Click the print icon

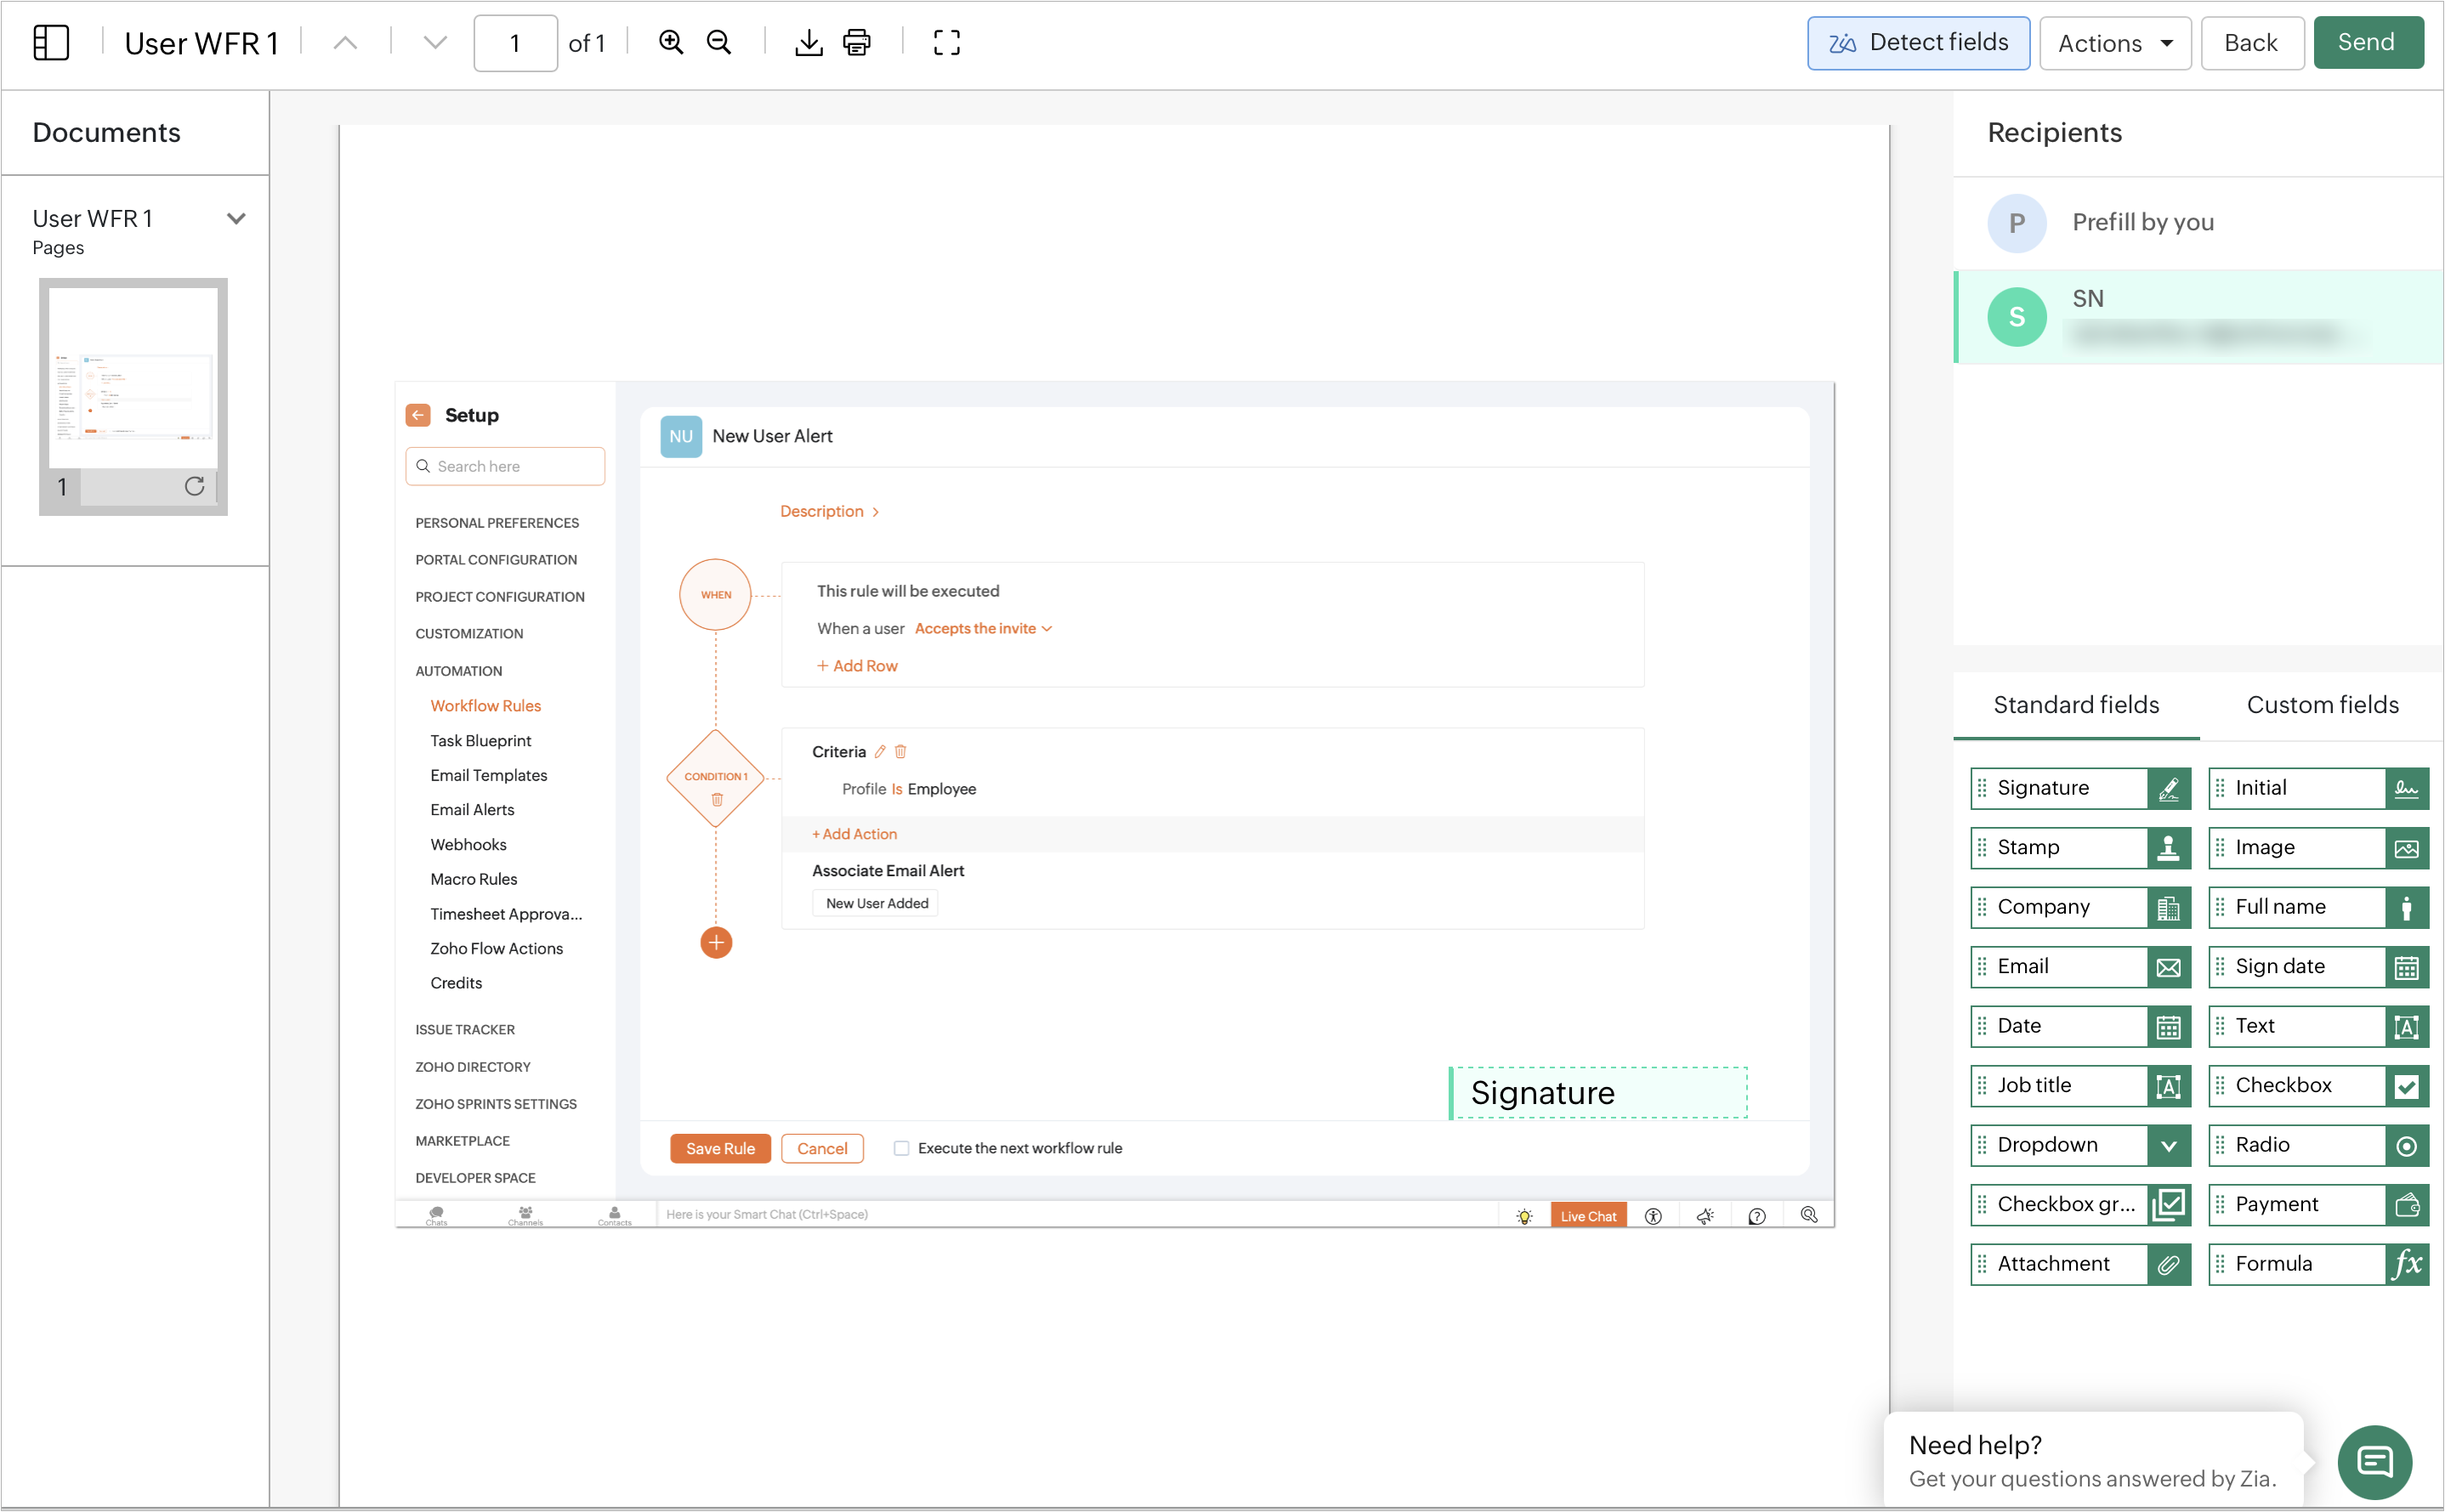pos(857,43)
